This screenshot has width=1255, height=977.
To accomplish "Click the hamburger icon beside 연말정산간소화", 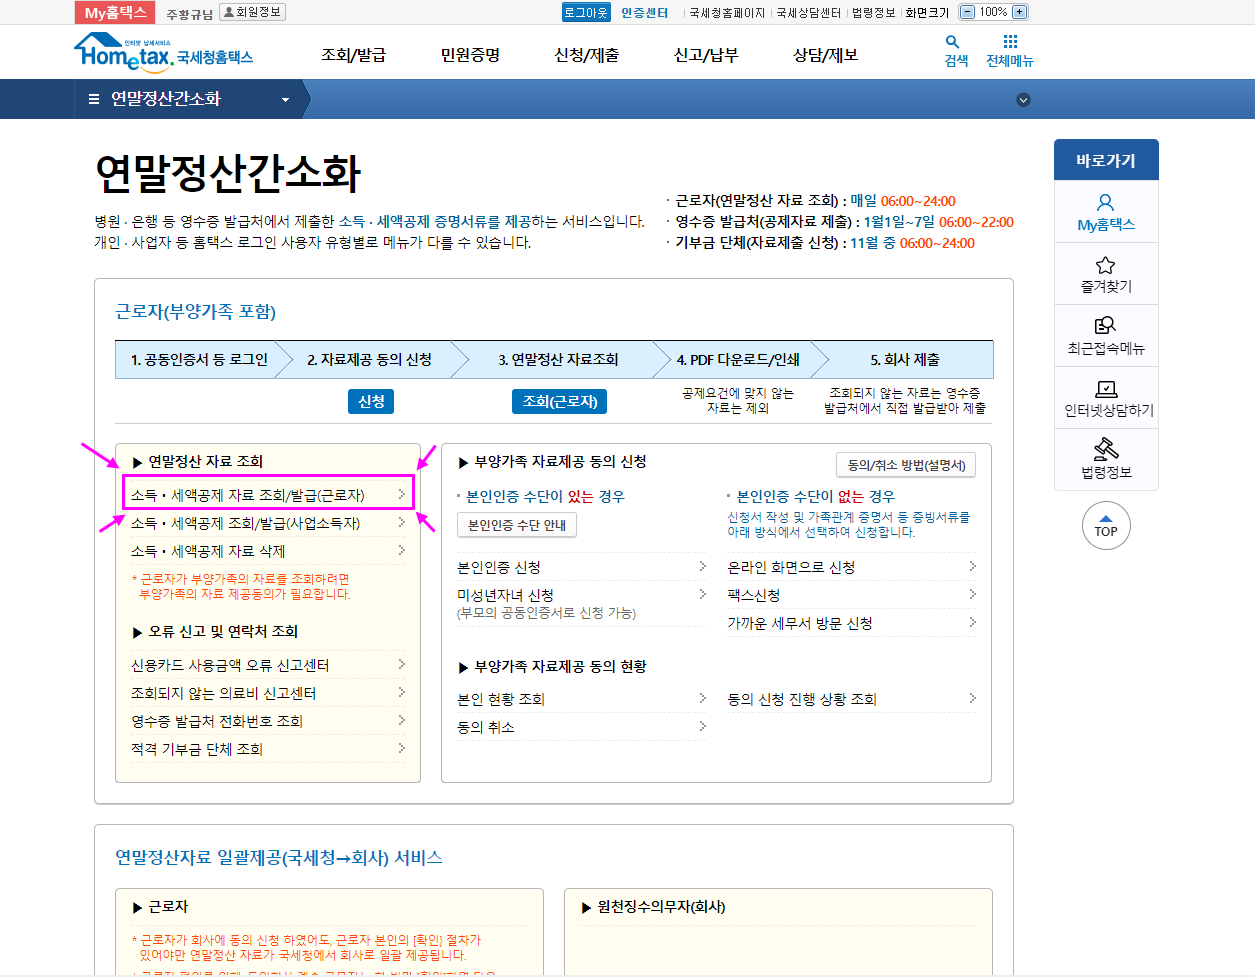I will [x=94, y=99].
